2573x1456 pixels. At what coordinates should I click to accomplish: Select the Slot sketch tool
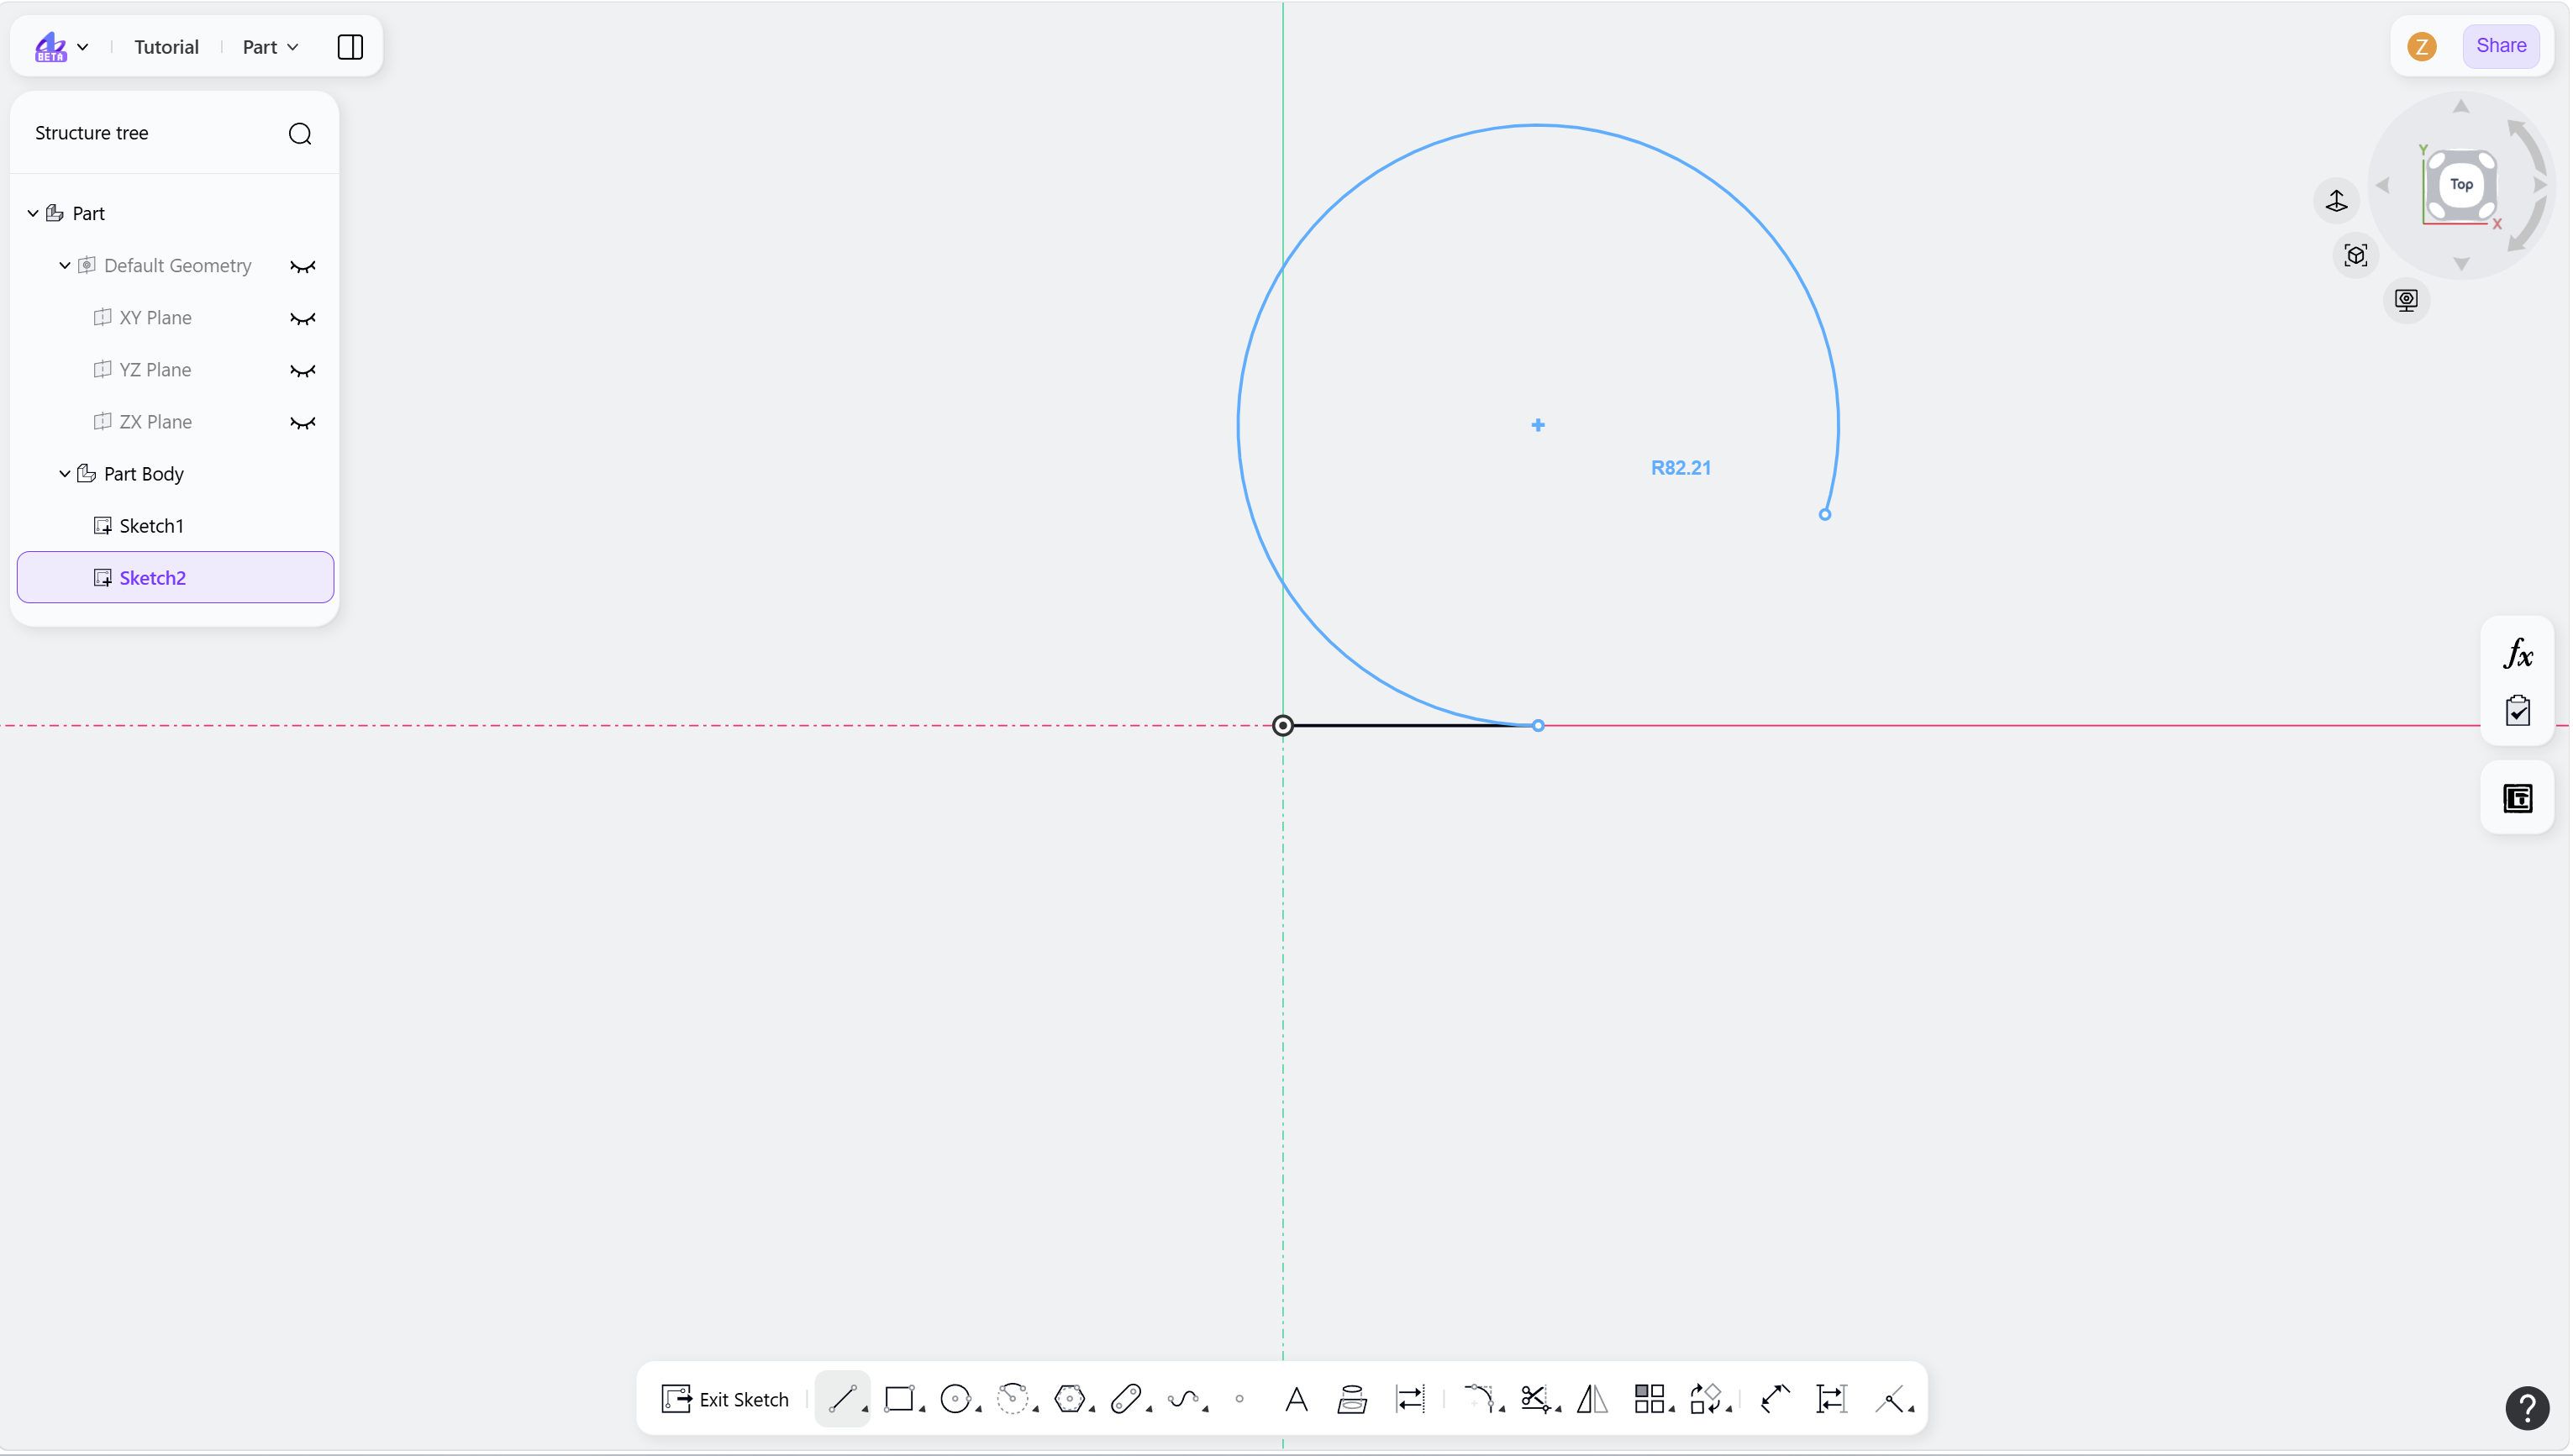(x=1126, y=1398)
